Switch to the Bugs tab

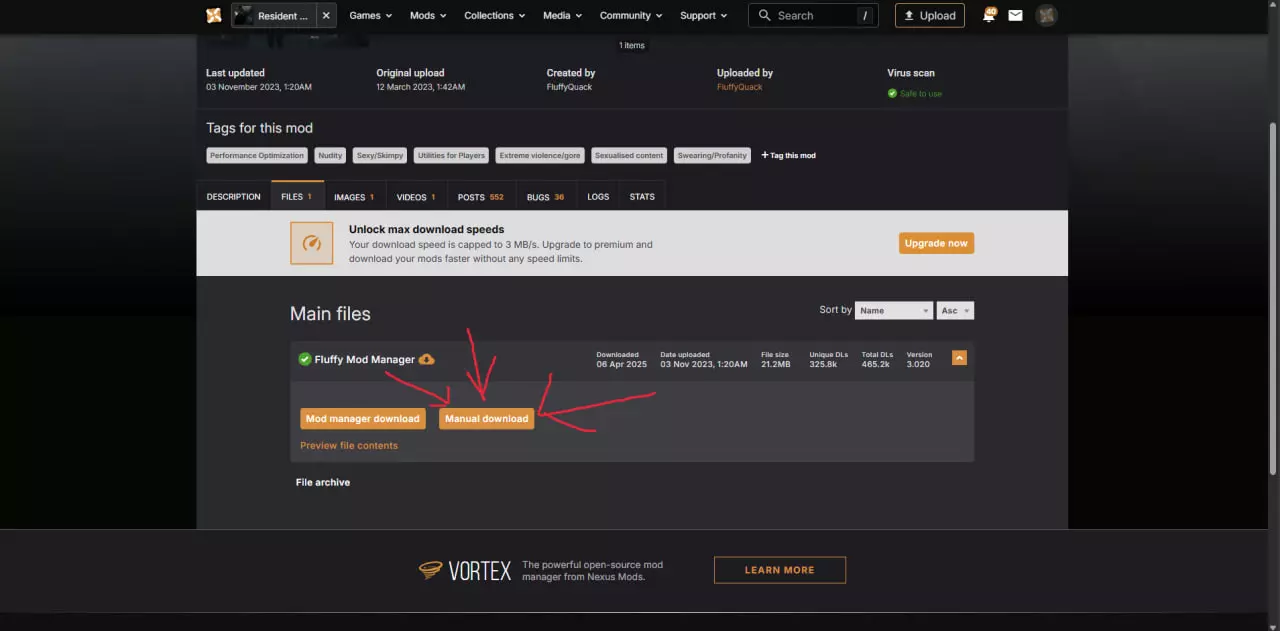tap(546, 197)
